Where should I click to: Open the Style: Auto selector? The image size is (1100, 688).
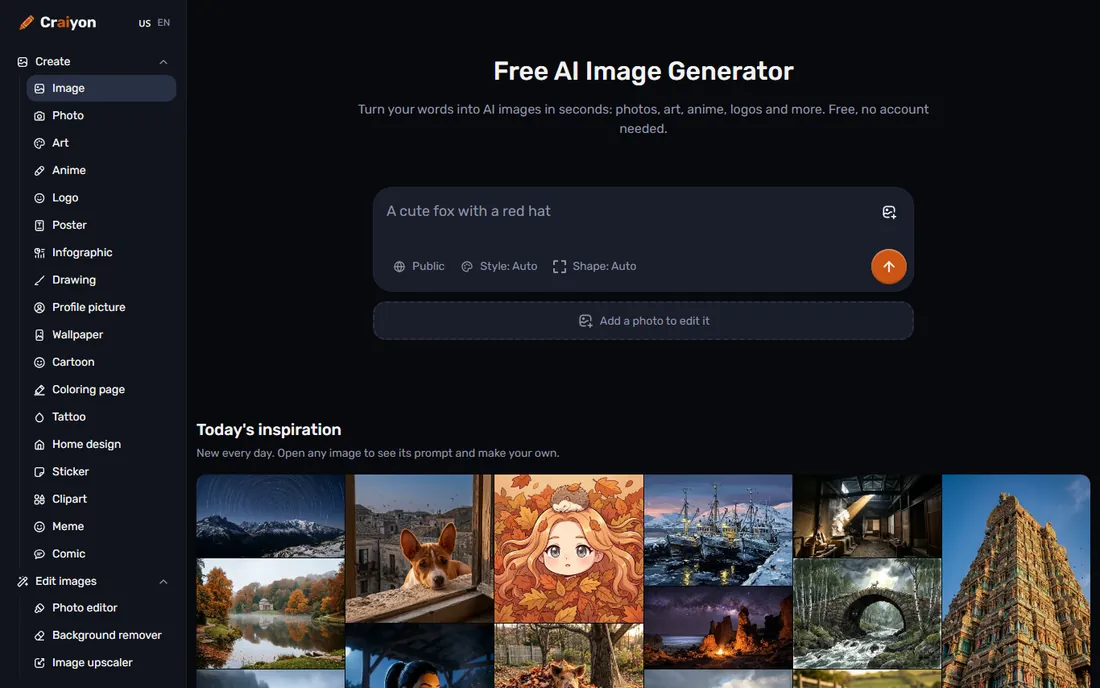(x=499, y=267)
